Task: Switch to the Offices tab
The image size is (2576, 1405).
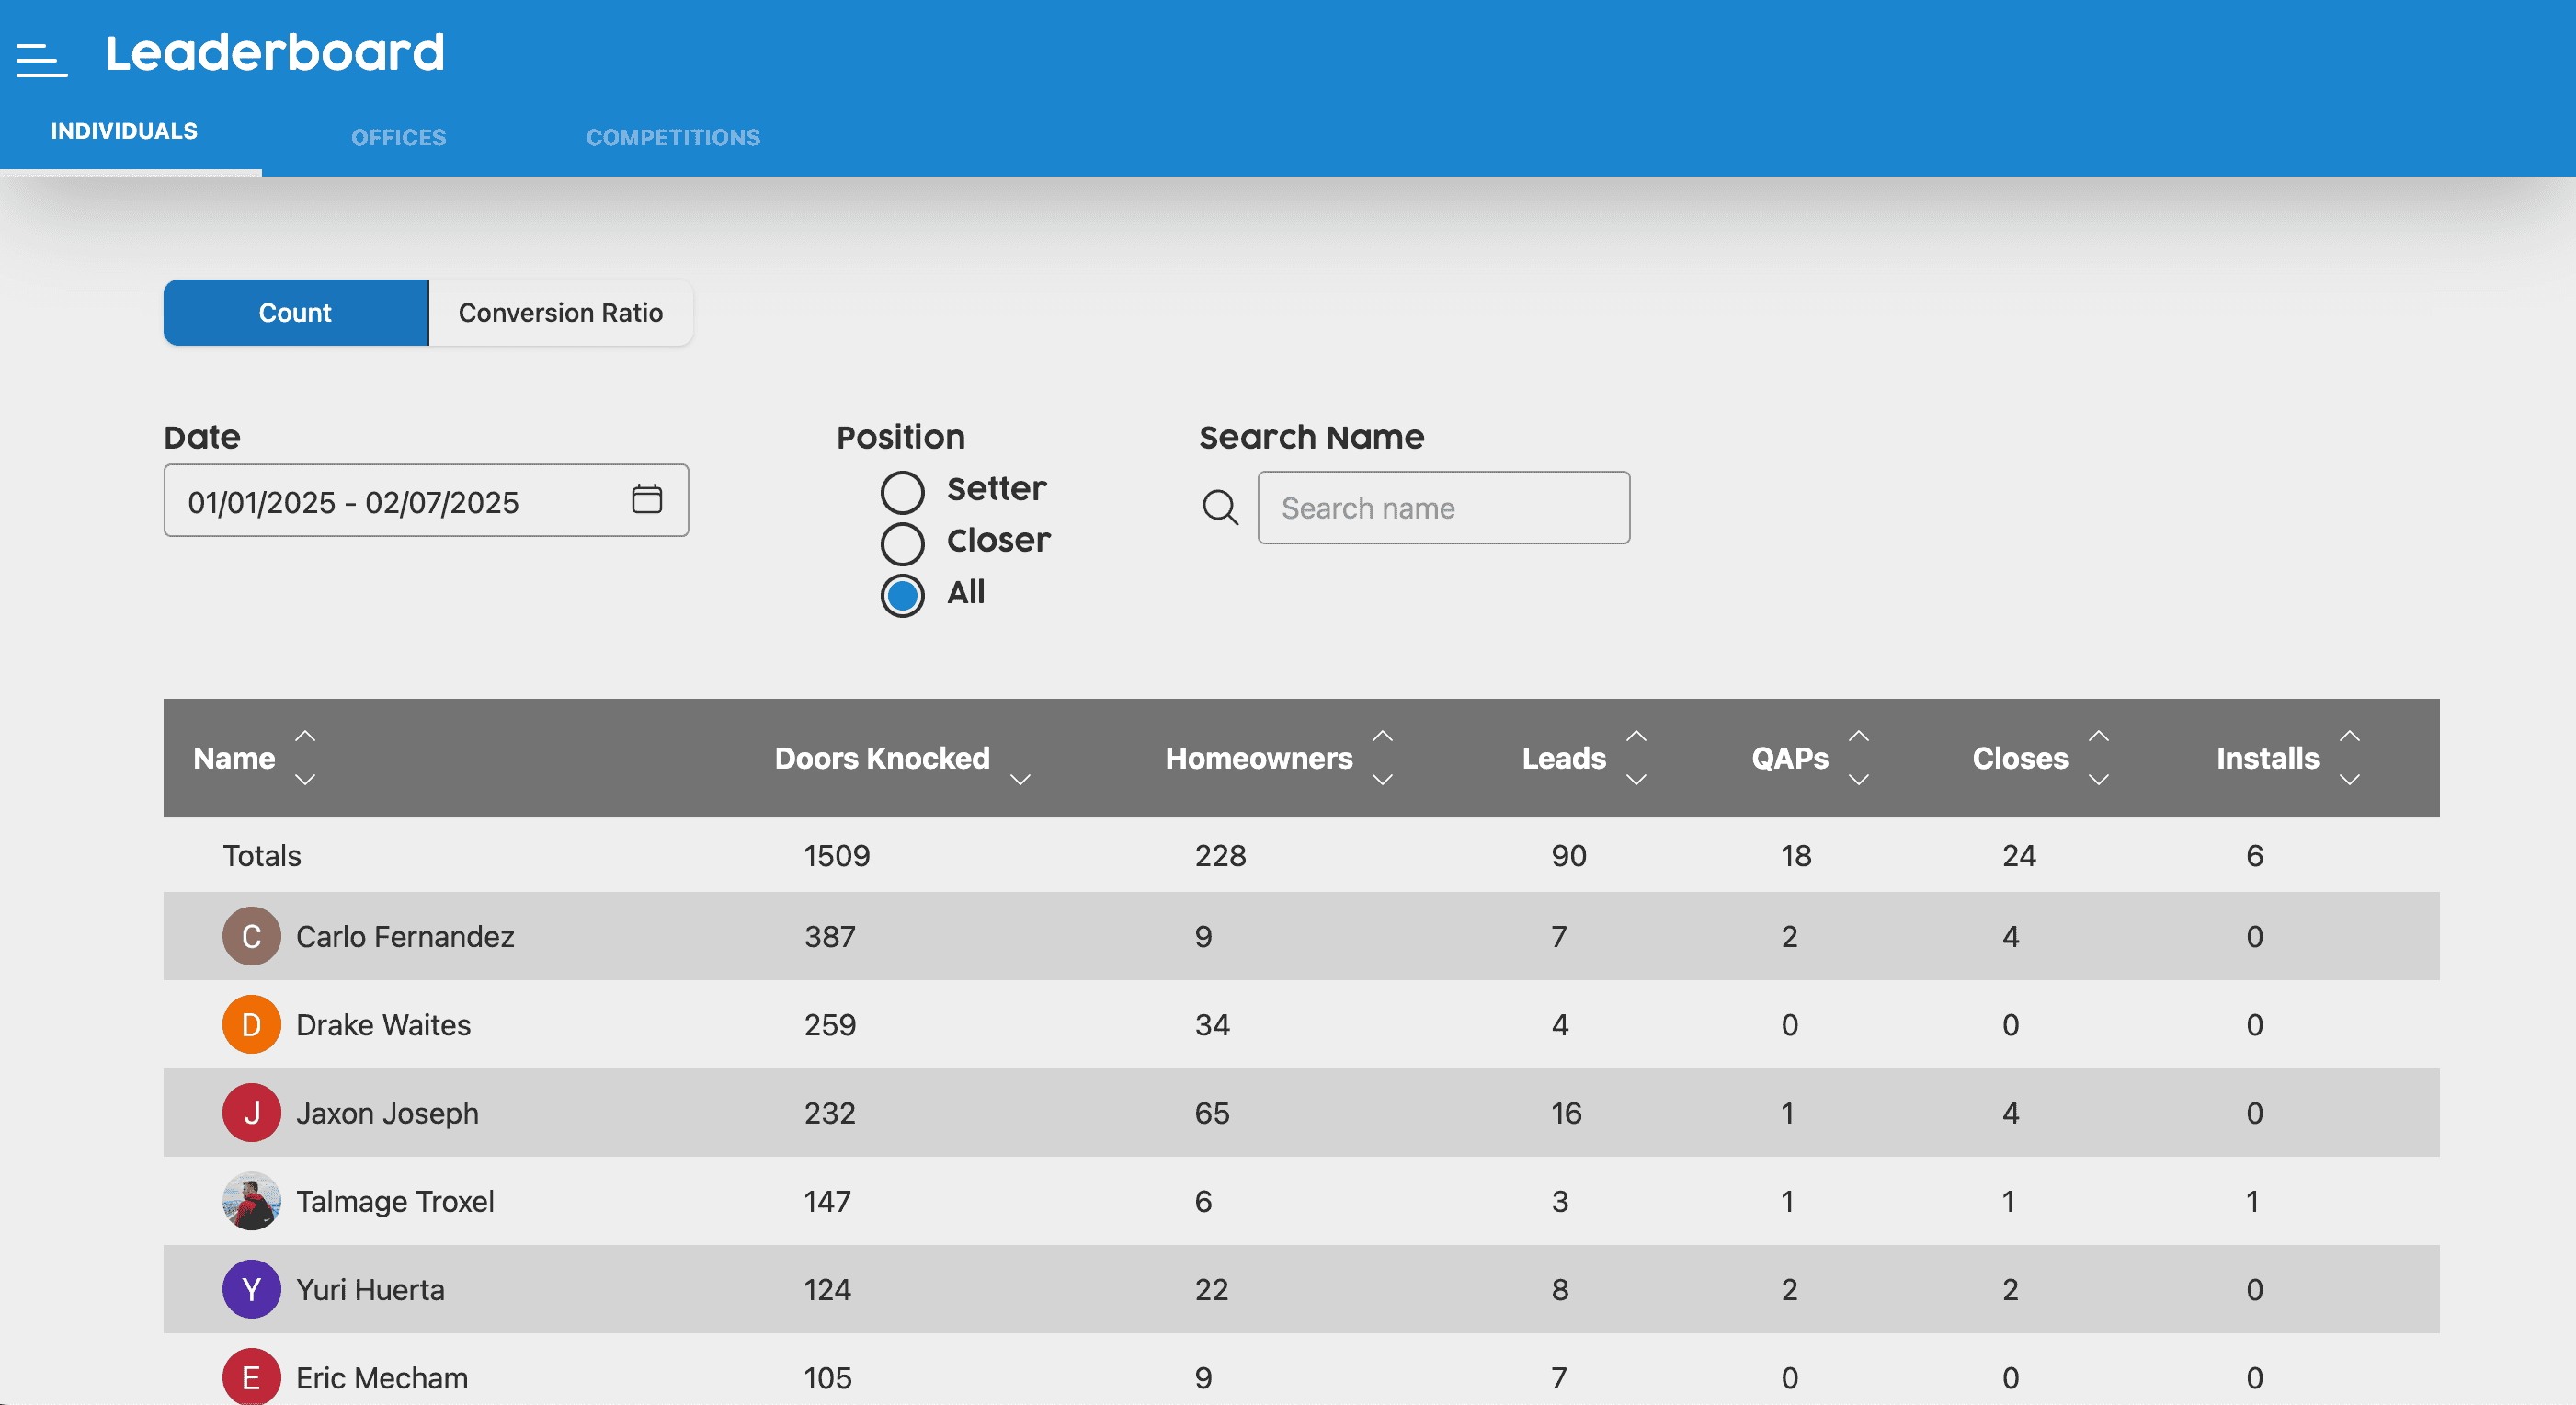Action: point(398,137)
